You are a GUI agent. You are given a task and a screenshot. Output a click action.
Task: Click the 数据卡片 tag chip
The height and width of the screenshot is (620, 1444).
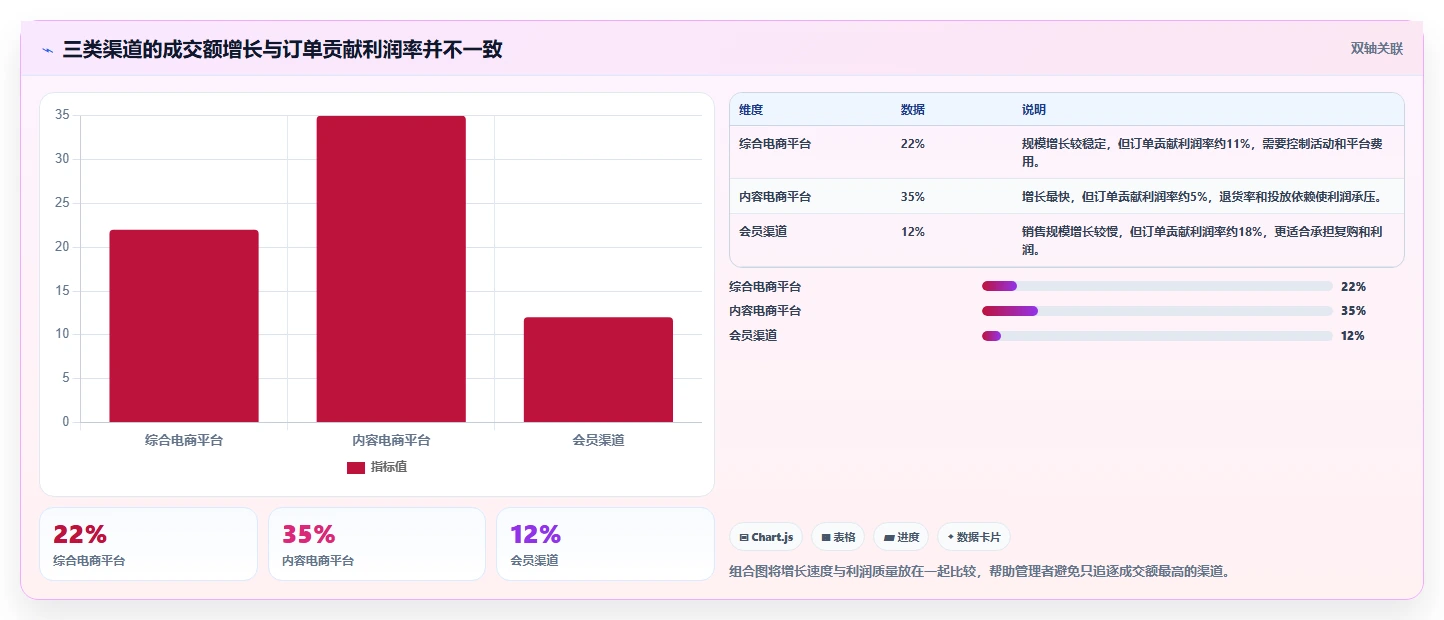coord(974,537)
